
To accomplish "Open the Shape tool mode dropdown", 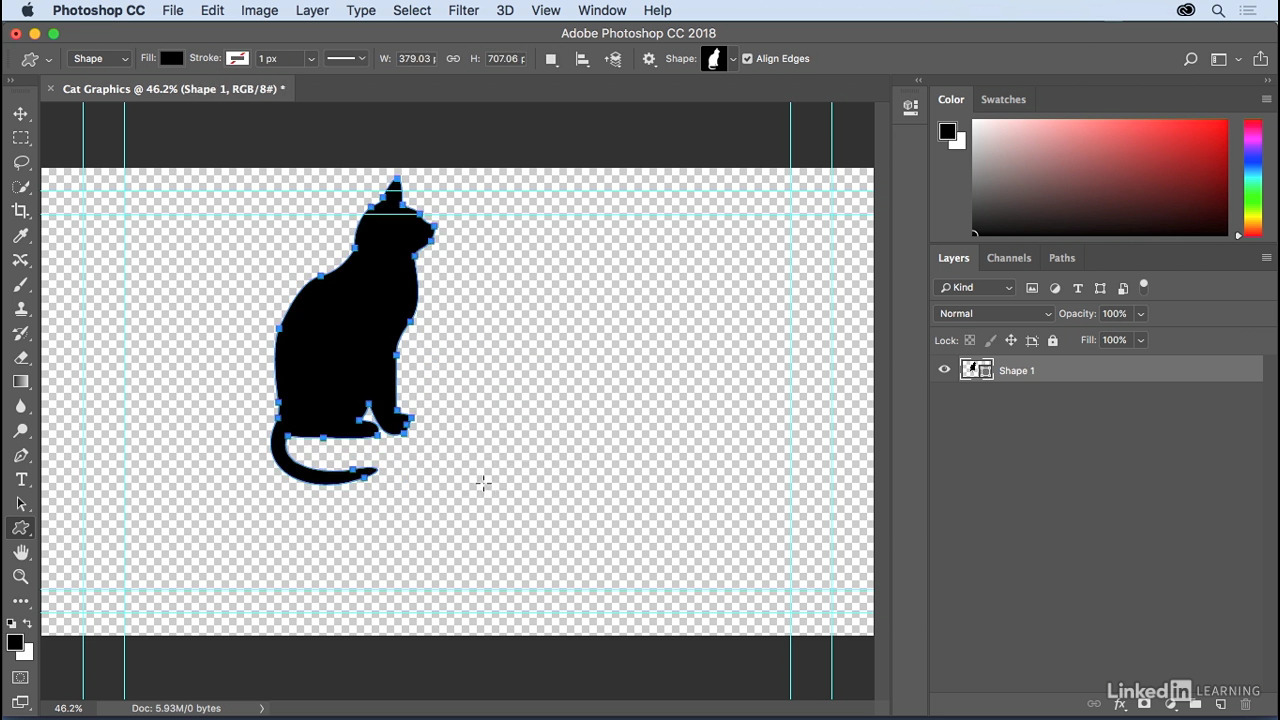I will (100, 59).
